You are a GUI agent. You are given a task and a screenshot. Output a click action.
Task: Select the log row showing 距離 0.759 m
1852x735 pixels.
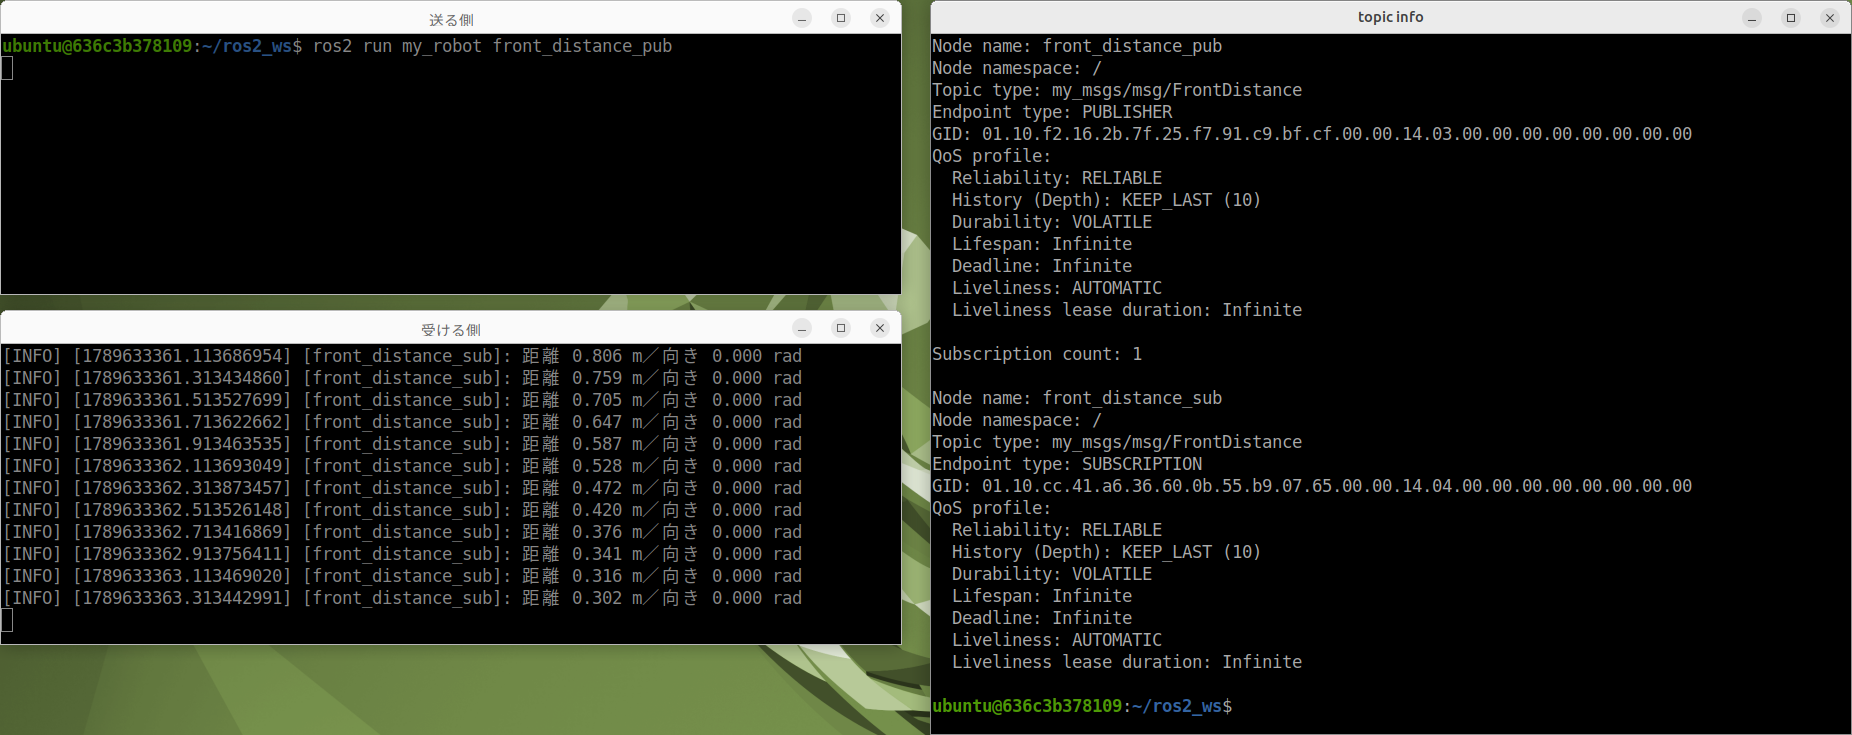coord(402,378)
